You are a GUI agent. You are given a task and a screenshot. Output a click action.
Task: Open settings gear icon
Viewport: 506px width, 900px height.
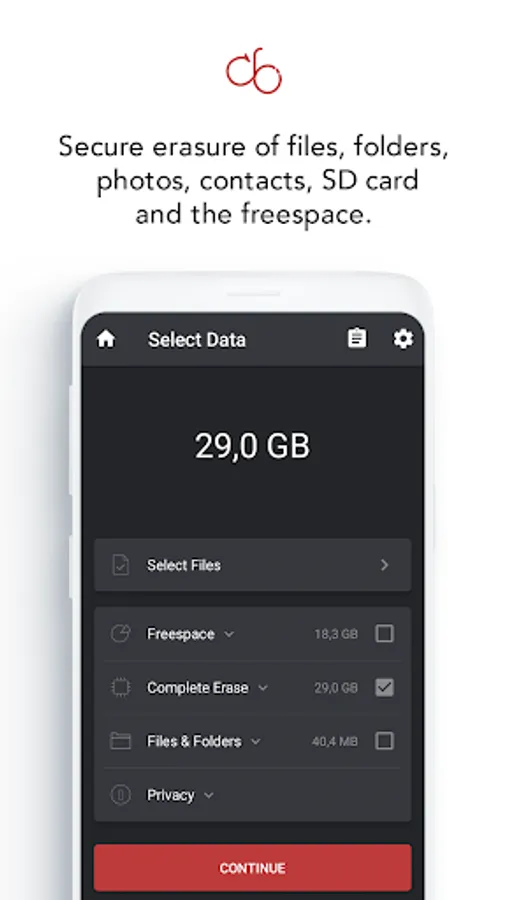[403, 339]
